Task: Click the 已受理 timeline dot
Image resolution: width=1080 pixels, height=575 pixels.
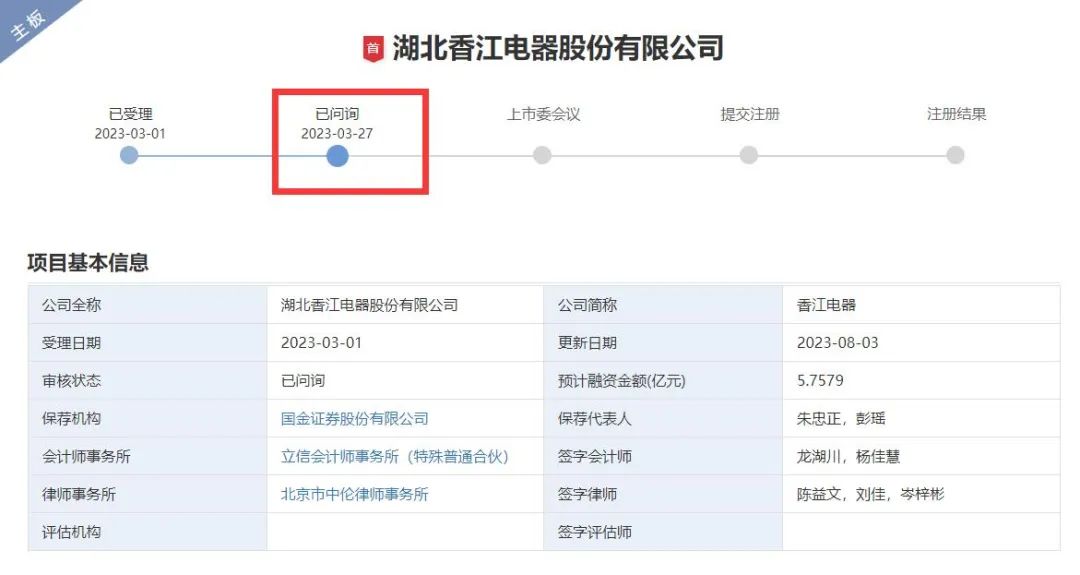Action: point(129,155)
